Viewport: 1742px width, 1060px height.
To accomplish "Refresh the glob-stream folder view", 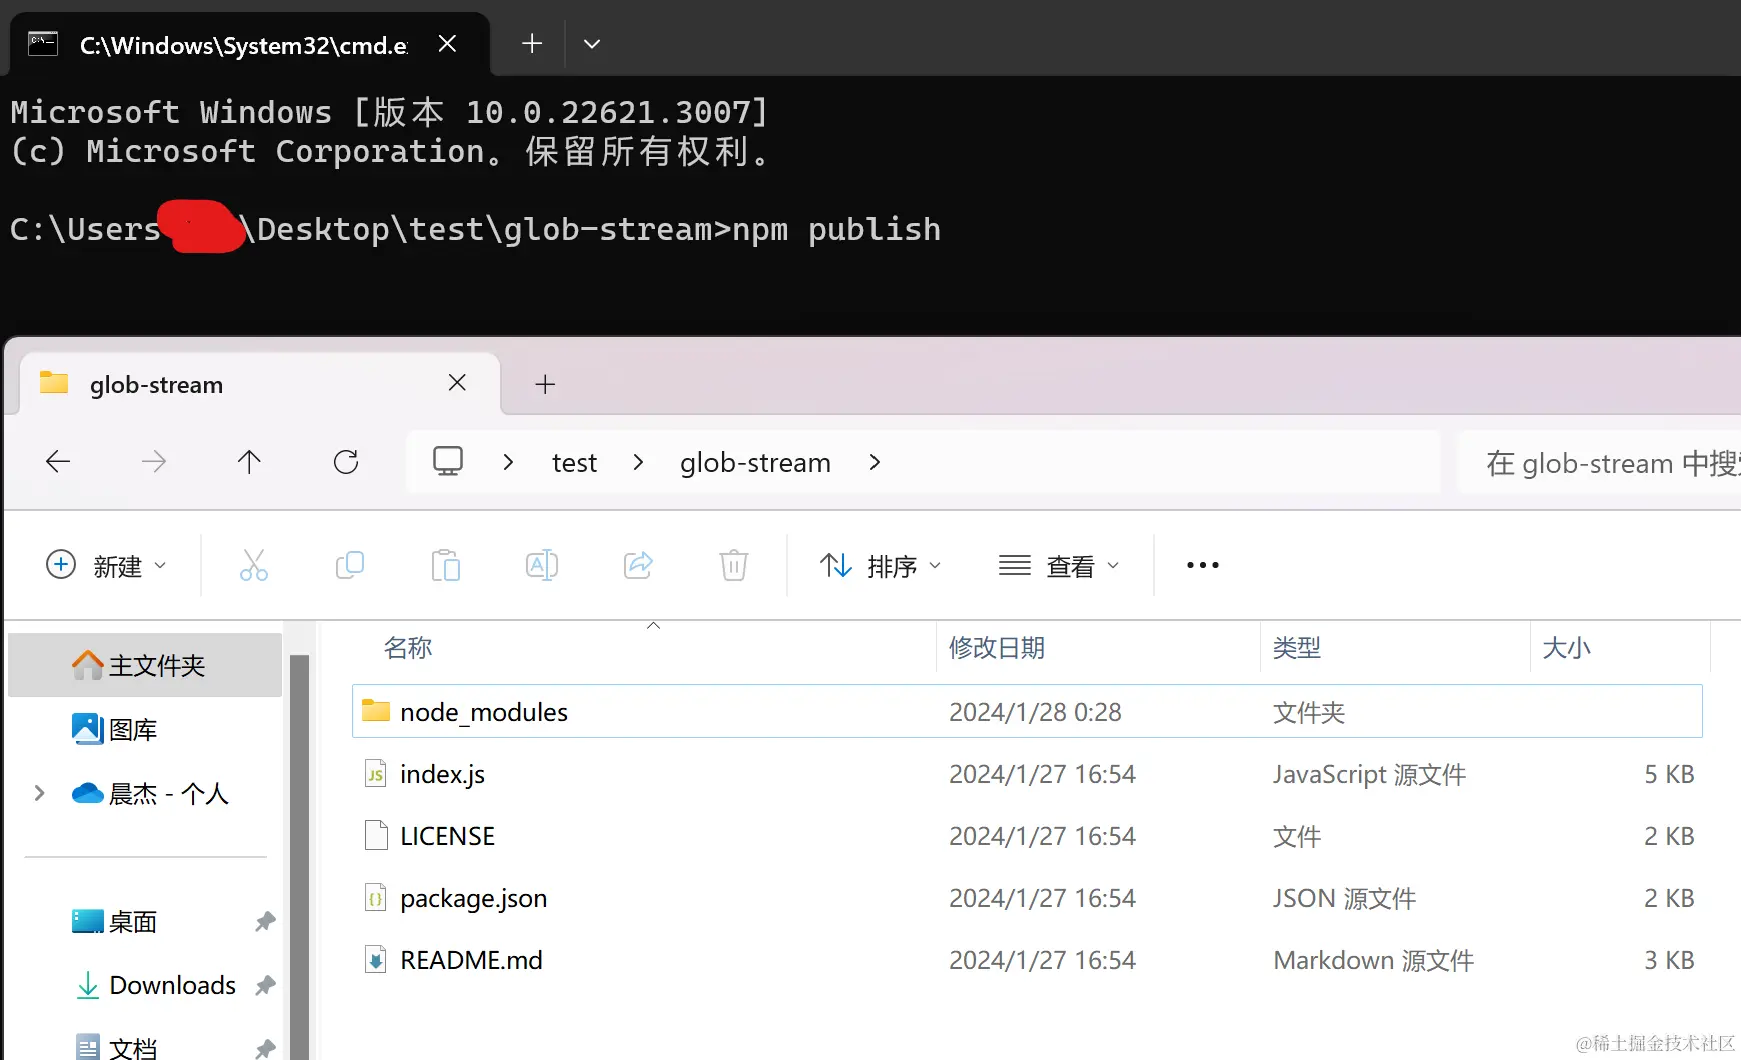I will (346, 461).
